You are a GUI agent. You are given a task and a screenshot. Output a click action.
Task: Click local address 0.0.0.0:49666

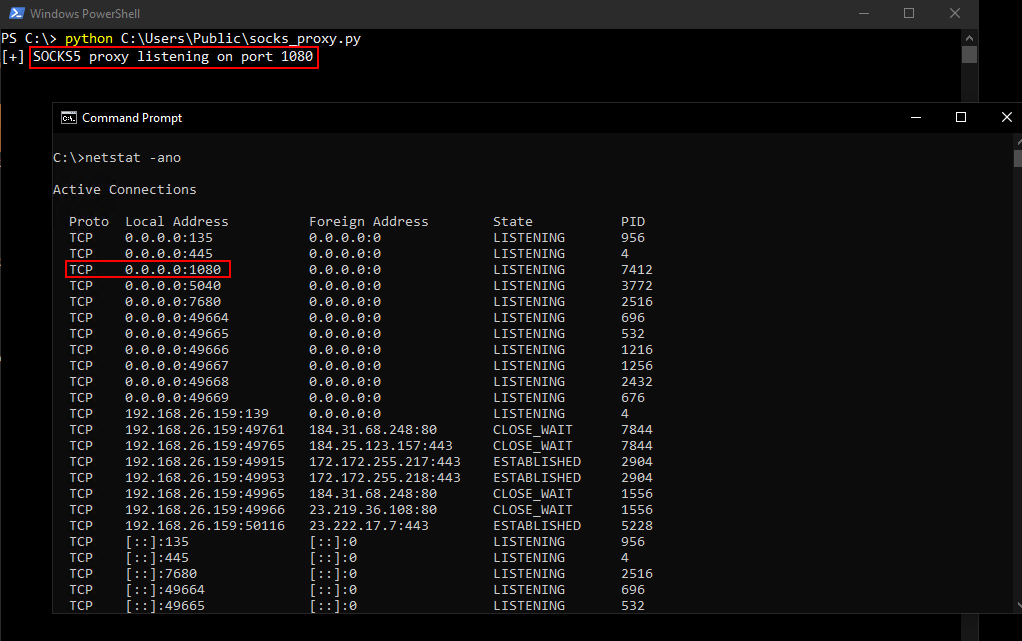pos(177,350)
